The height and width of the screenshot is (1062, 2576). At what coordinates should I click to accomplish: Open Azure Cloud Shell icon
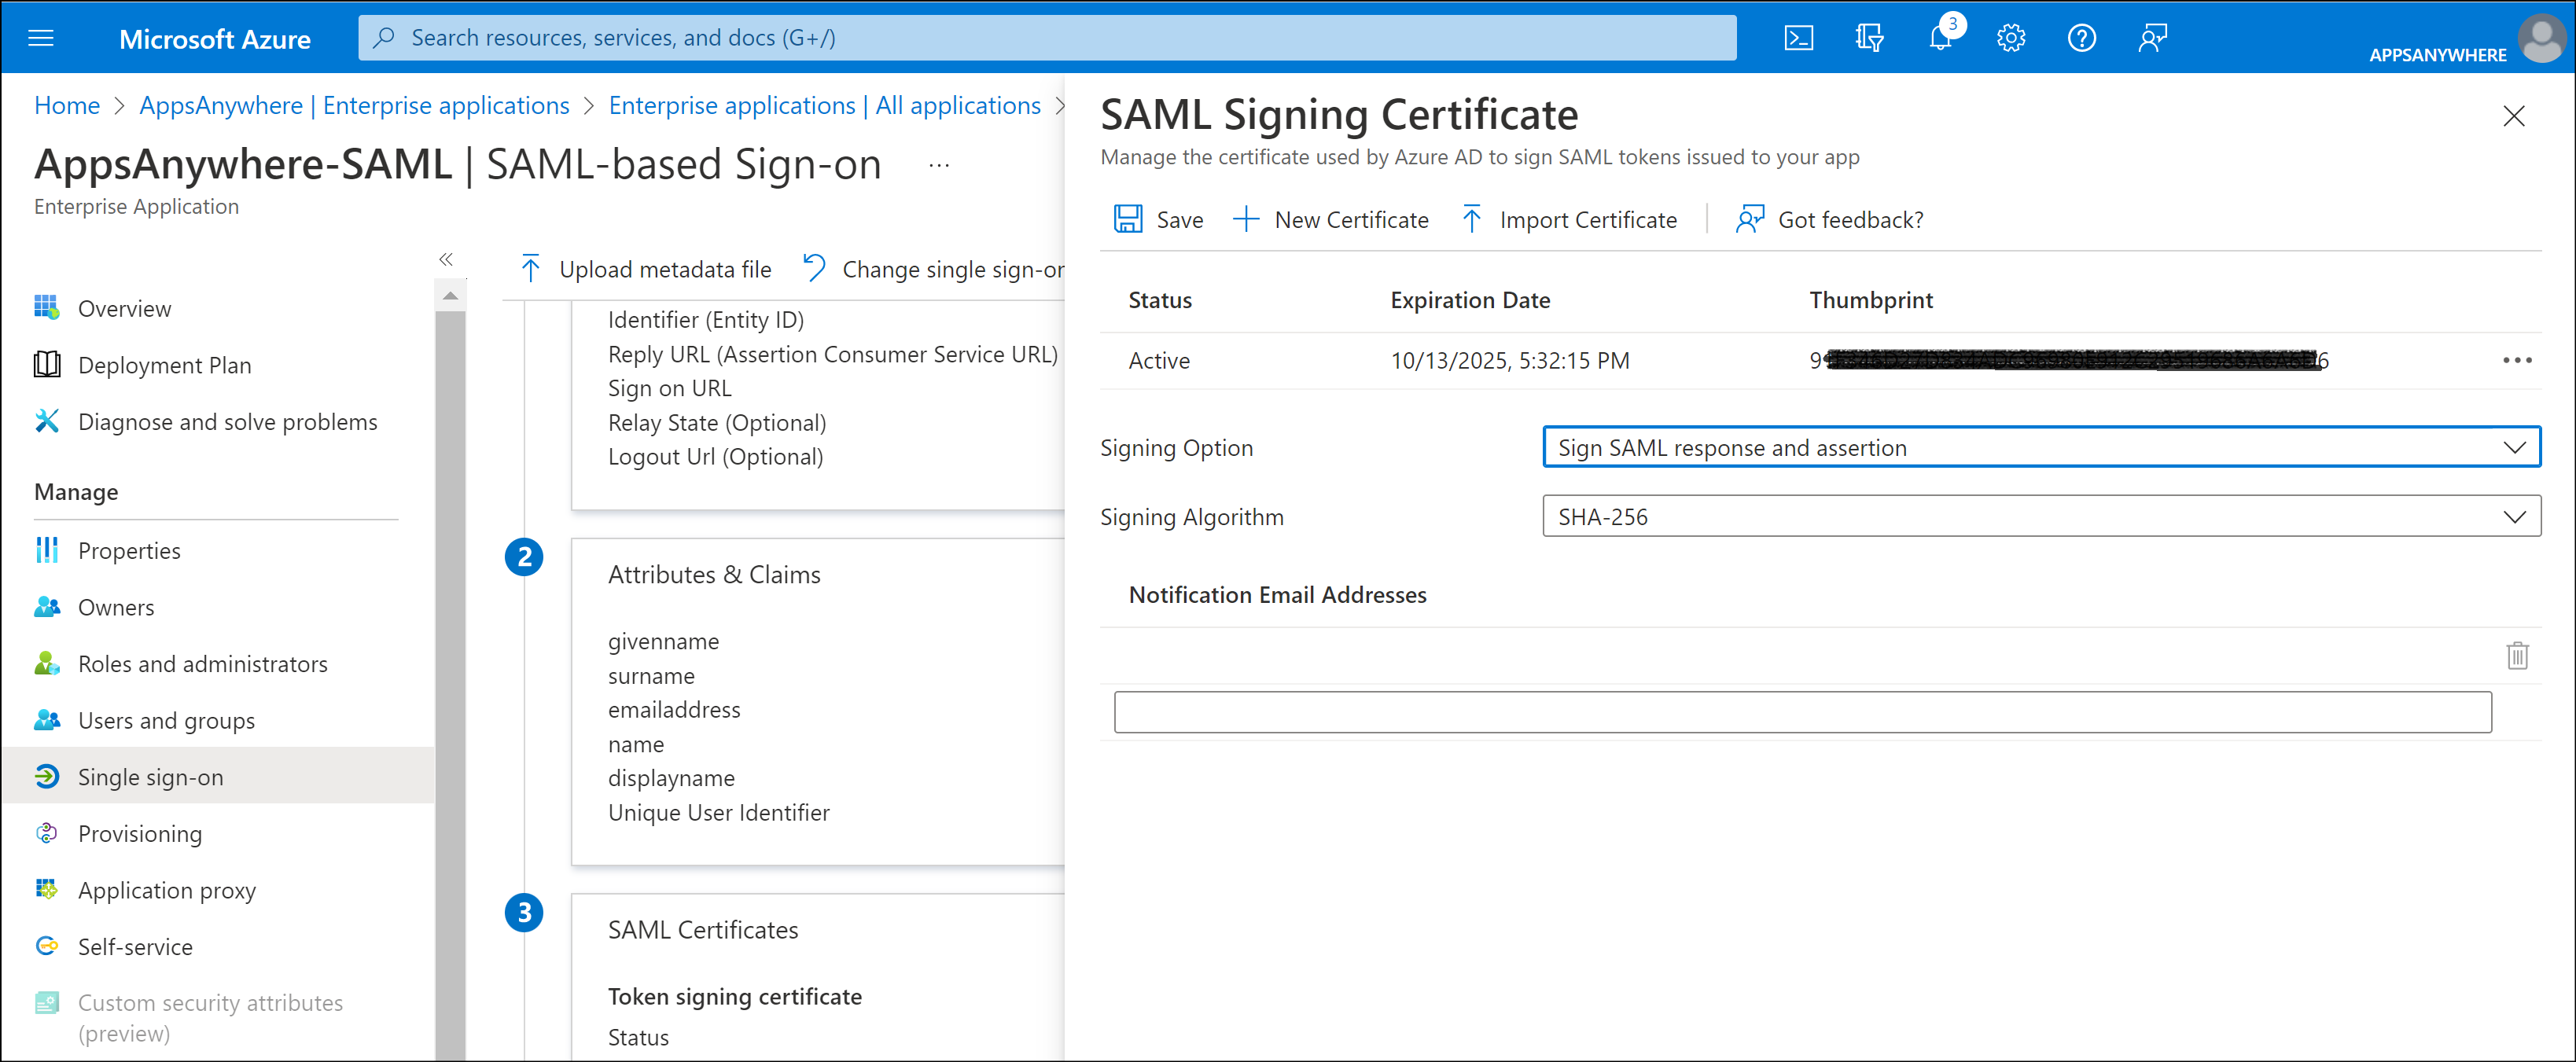pos(1798,39)
